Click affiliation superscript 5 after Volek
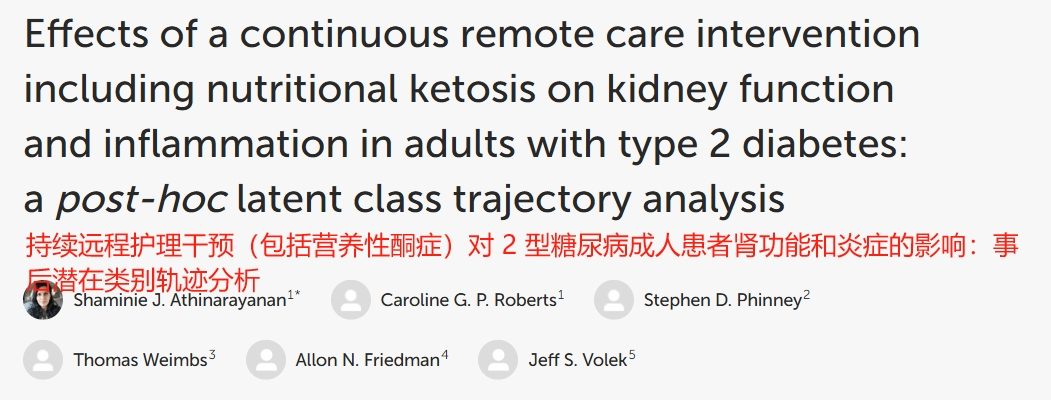 point(632,356)
